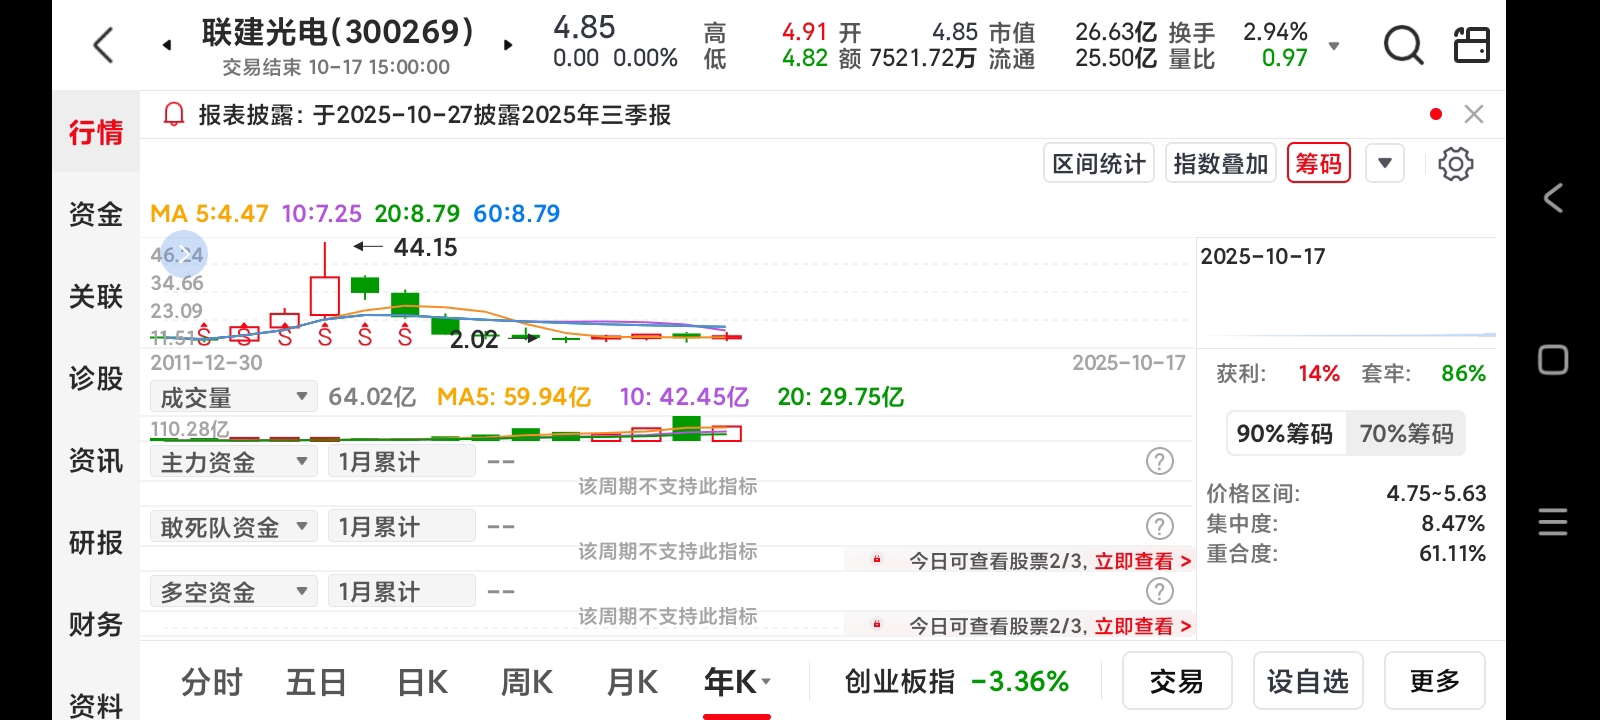Select 分时 chart period
The width and height of the screenshot is (1600, 720).
point(212,682)
